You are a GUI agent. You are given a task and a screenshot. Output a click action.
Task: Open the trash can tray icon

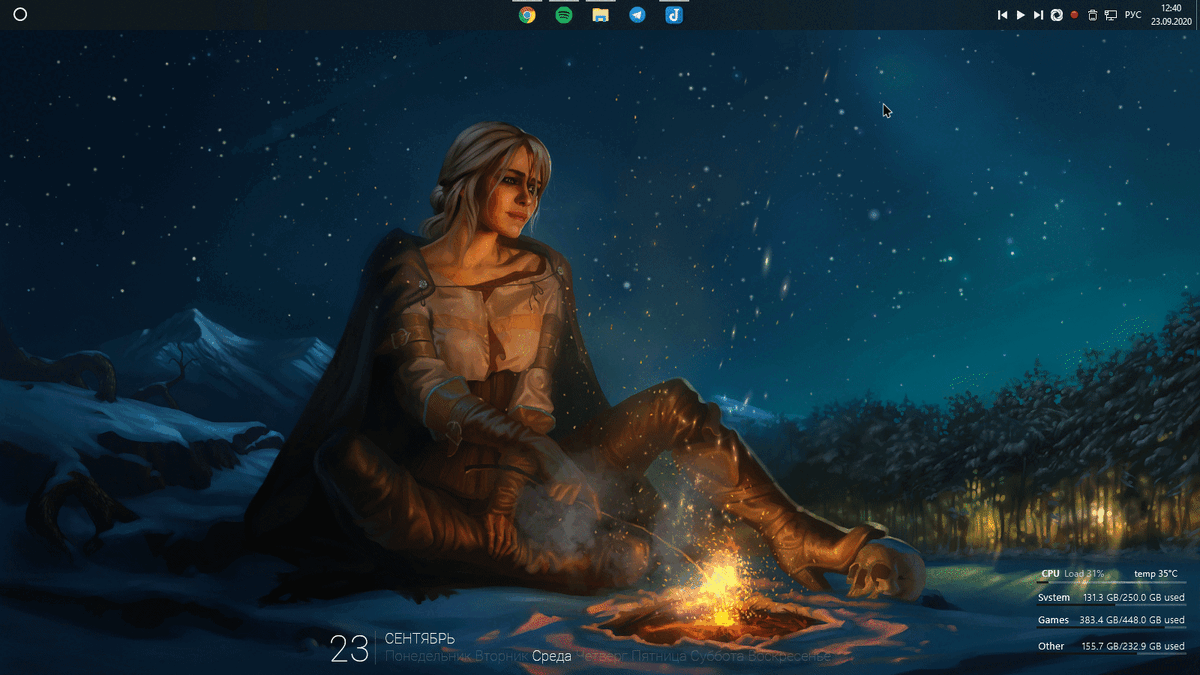click(x=1092, y=15)
